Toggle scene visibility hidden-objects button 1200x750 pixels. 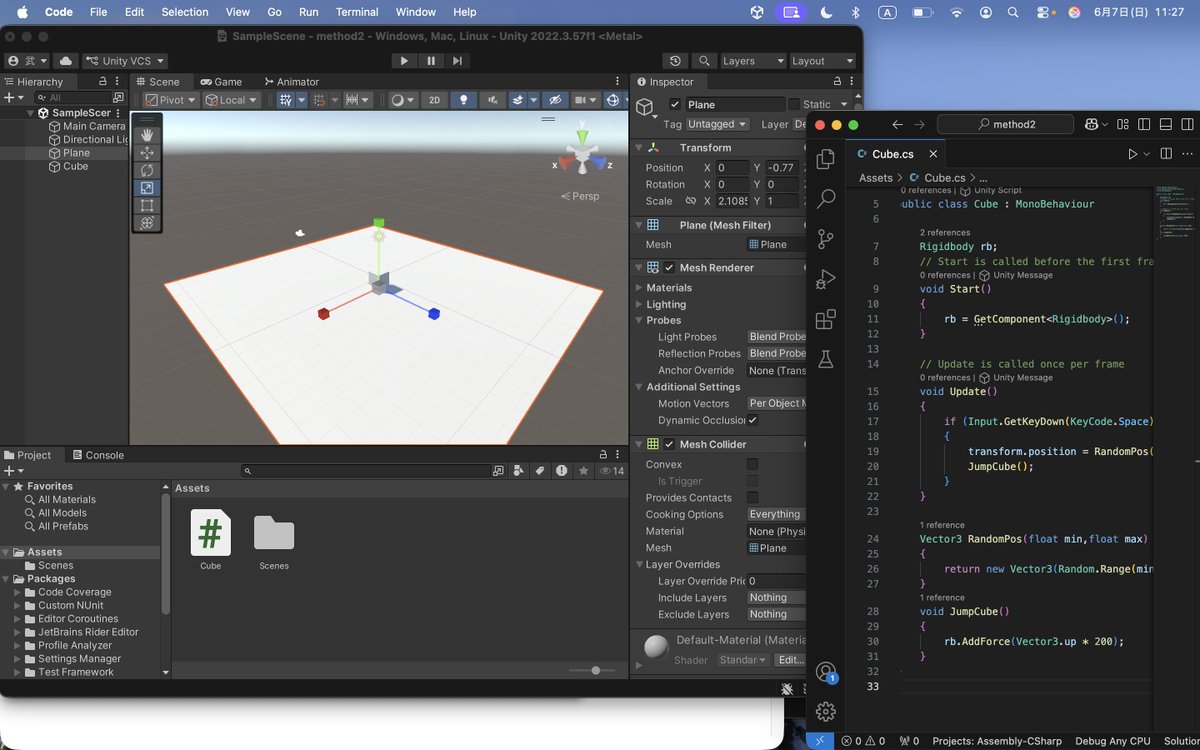pyautogui.click(x=553, y=100)
